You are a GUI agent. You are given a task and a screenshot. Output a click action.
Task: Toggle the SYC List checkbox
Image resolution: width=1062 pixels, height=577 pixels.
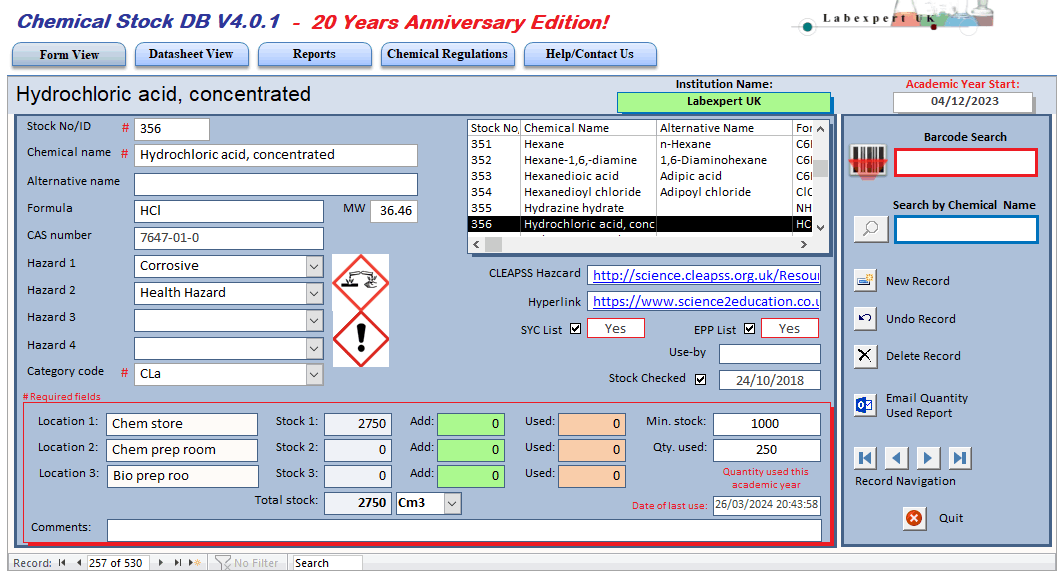click(576, 328)
